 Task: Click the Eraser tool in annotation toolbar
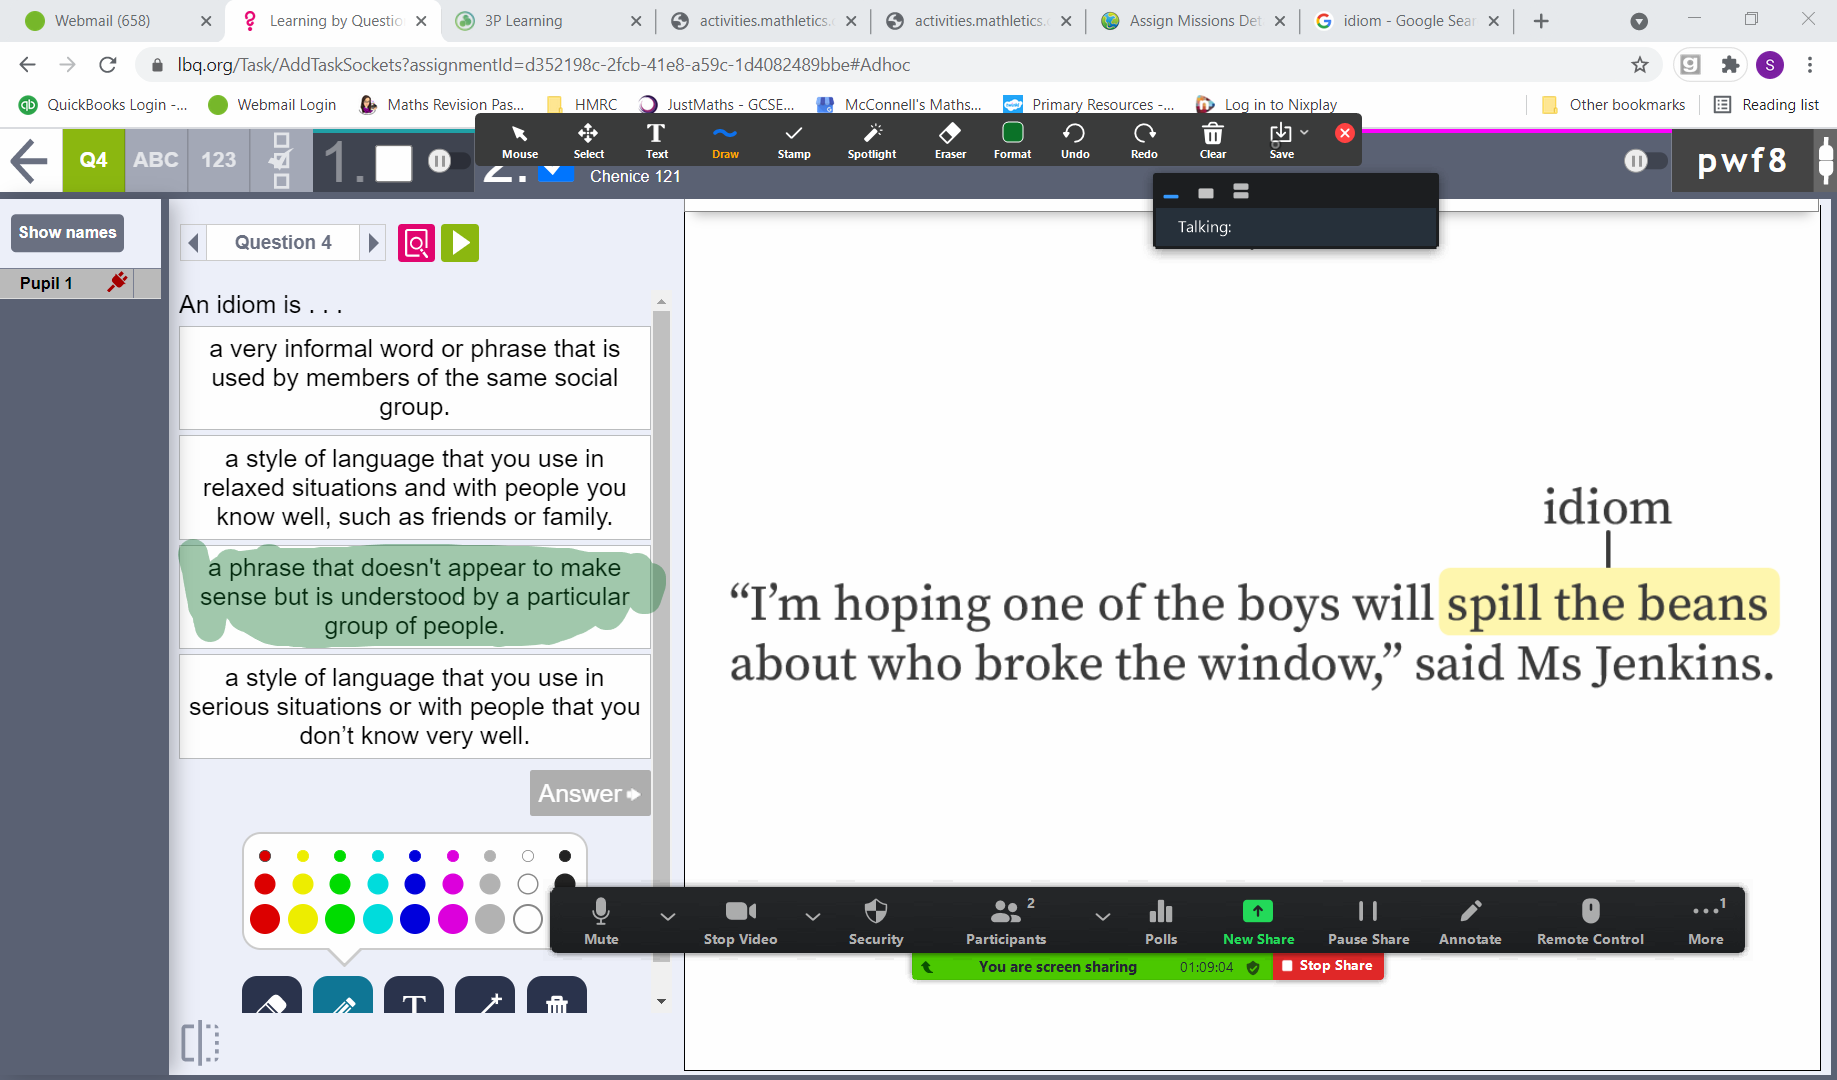[949, 141]
